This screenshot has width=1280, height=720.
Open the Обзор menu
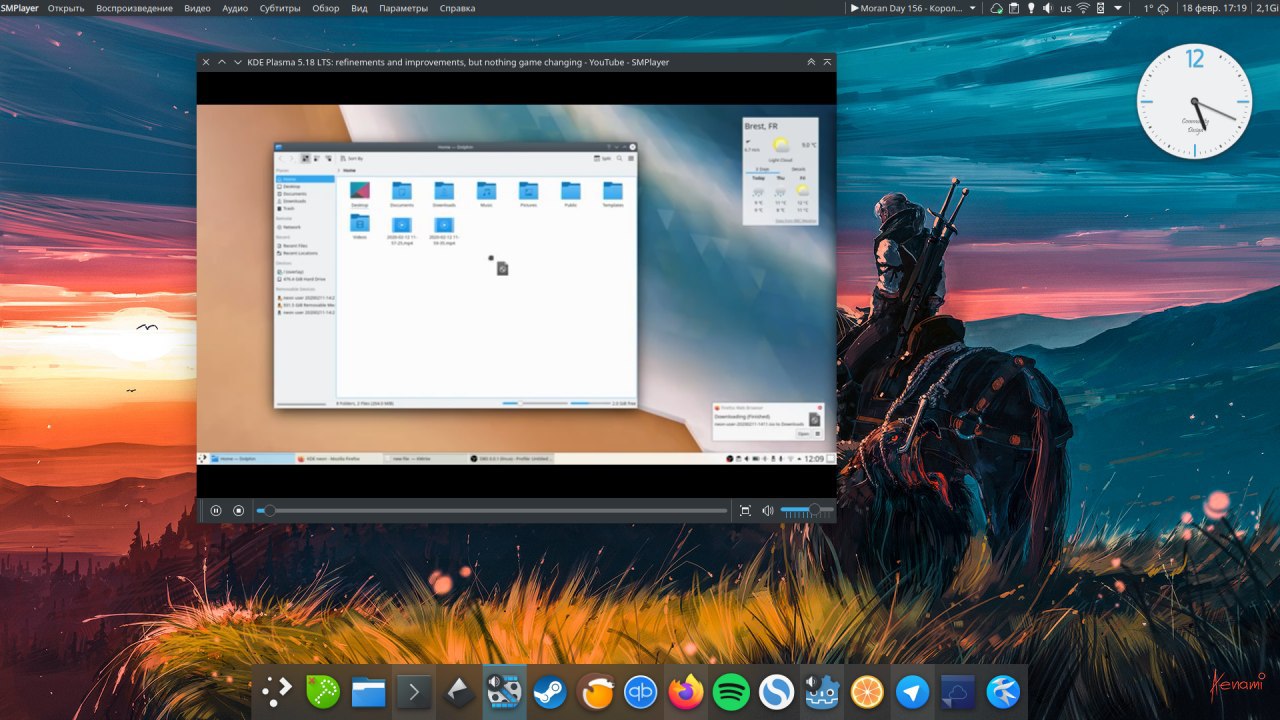326,8
